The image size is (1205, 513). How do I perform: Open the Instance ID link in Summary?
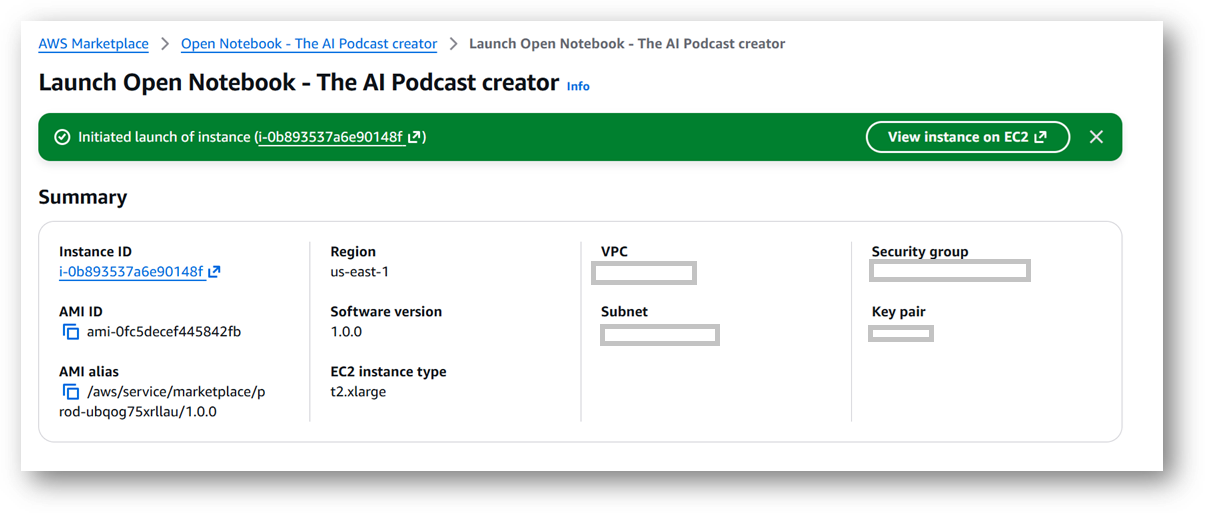tap(131, 272)
